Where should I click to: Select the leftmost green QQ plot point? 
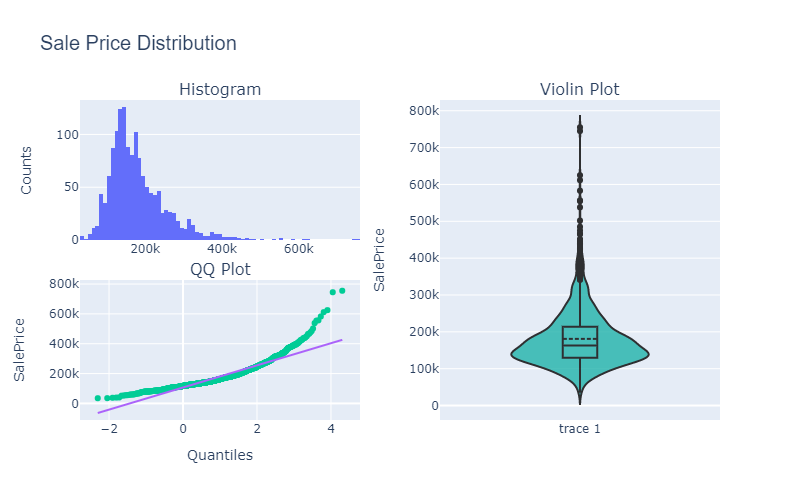(97, 398)
